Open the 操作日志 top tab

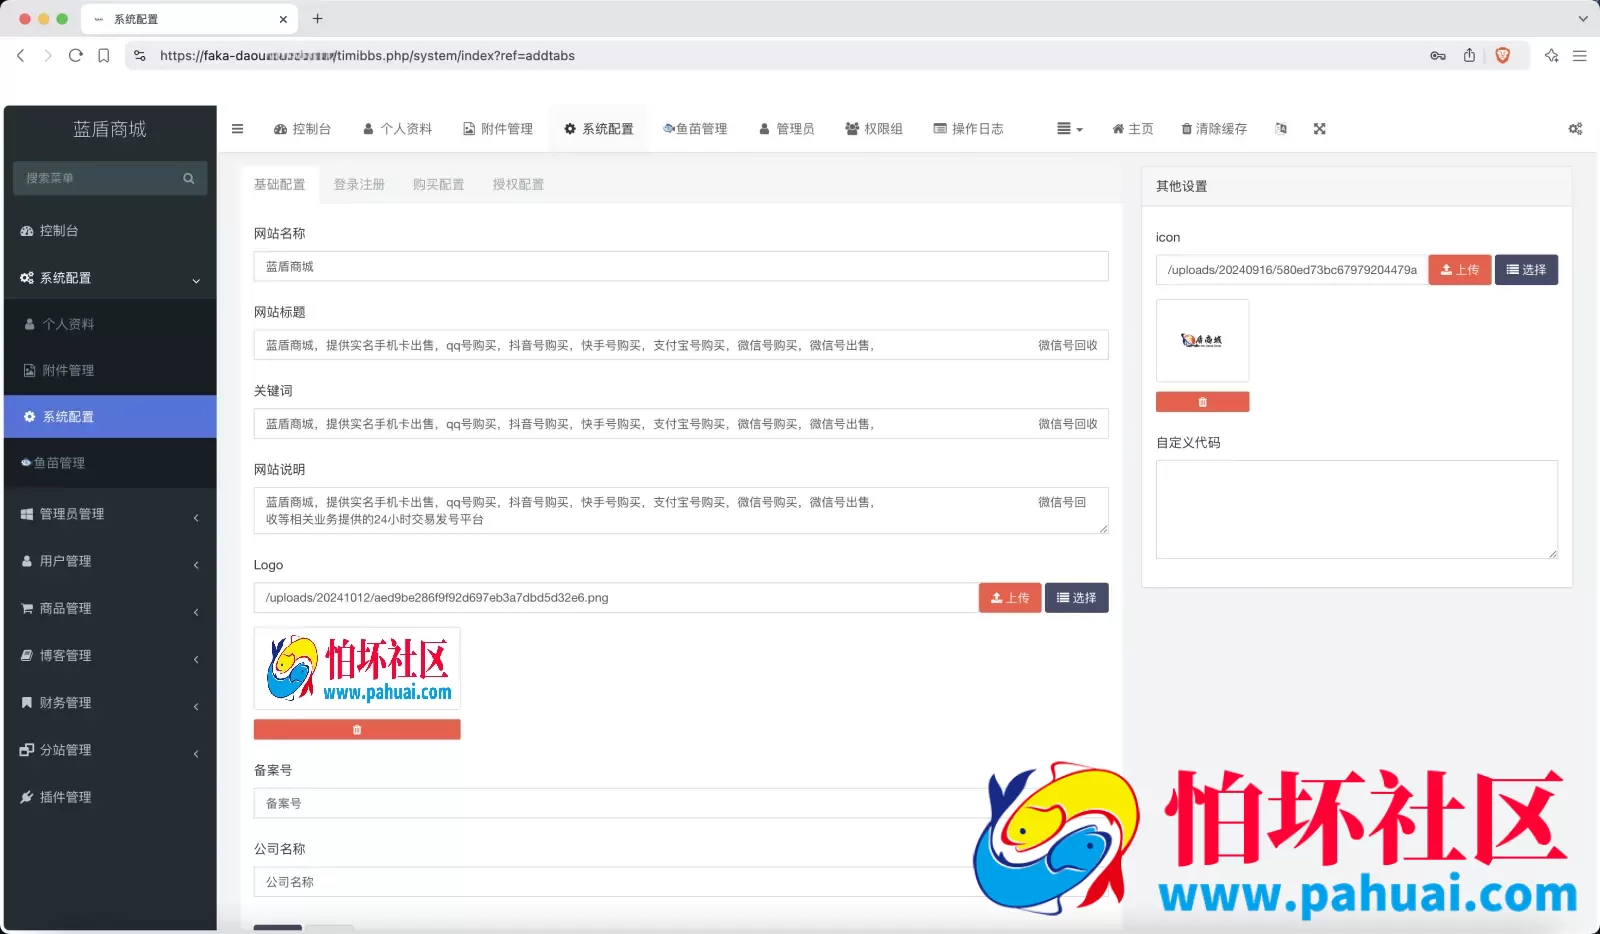point(968,129)
